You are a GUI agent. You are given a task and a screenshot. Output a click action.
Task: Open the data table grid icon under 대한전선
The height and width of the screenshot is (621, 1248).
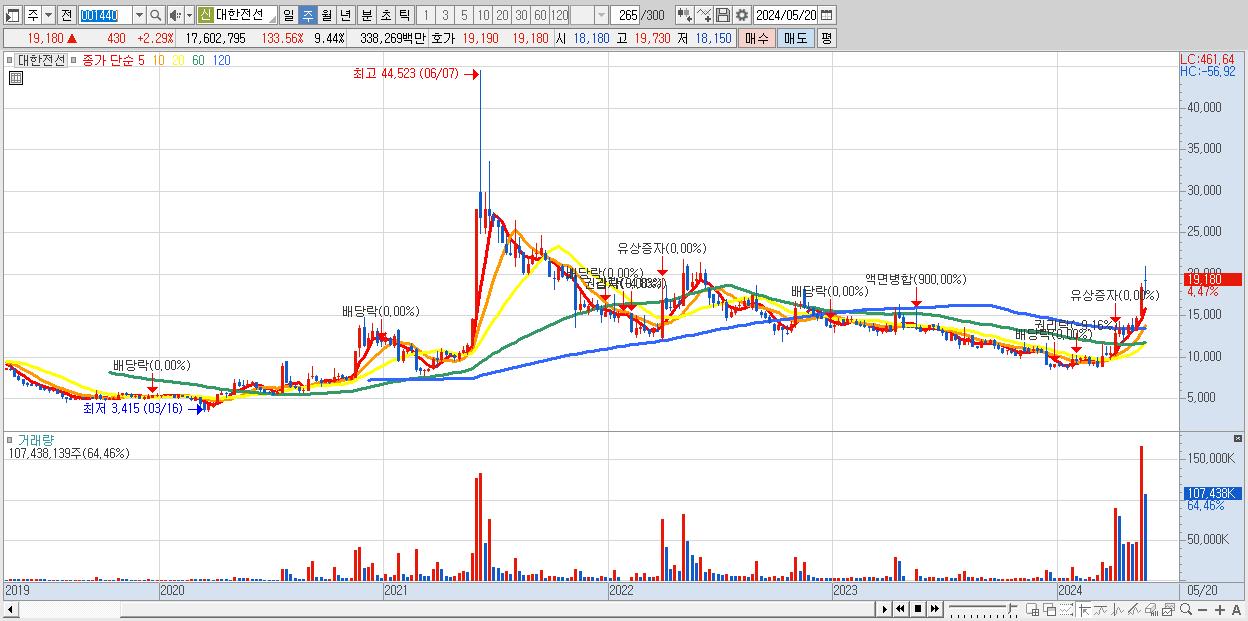pyautogui.click(x=15, y=78)
